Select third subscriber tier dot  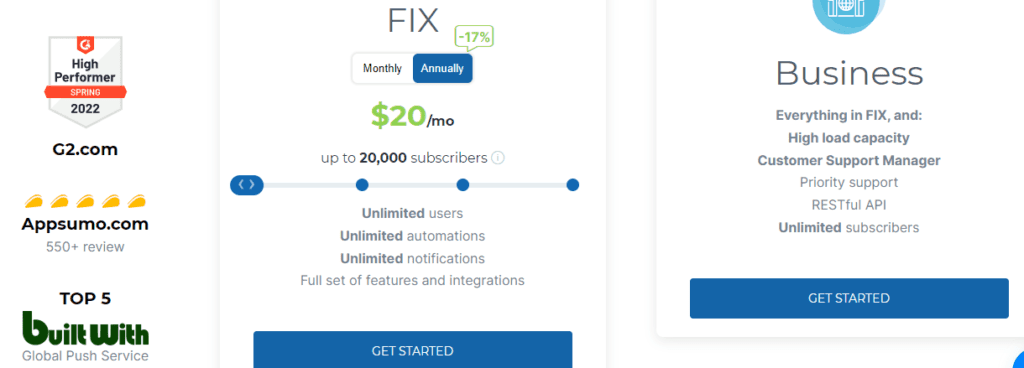pyautogui.click(x=463, y=185)
